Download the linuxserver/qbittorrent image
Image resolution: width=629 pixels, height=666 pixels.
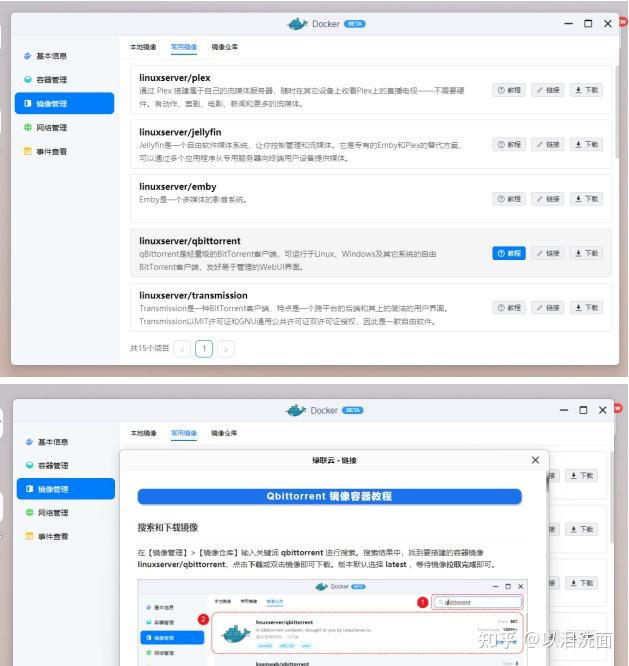coord(586,253)
